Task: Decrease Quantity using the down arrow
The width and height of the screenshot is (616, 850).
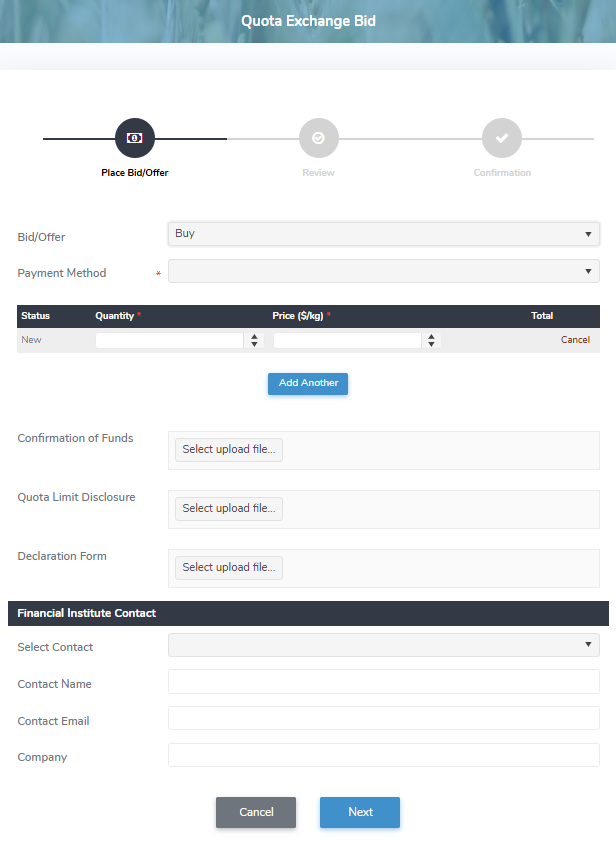Action: pyautogui.click(x=255, y=345)
